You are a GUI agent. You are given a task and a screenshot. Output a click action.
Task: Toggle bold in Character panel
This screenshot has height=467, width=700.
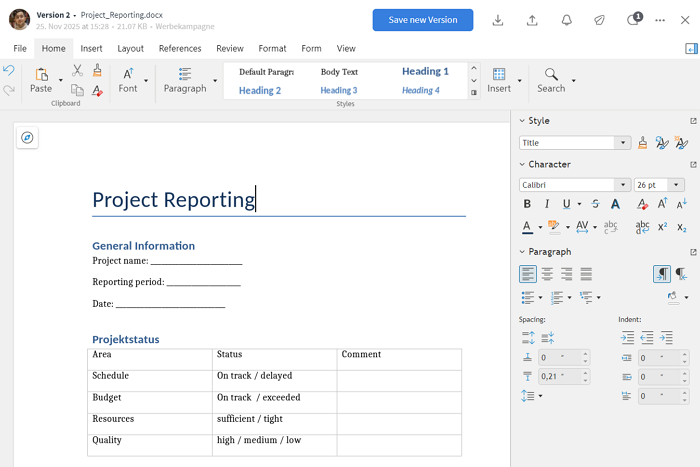[527, 204]
